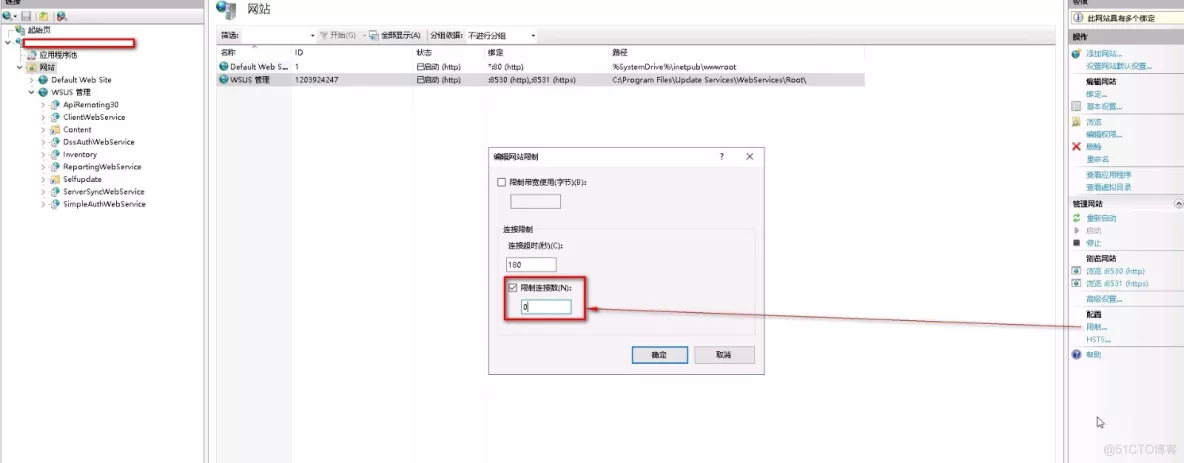The image size is (1184, 463).
Task: Click the connect-to-server globe toolbar icon
Action: [7, 16]
